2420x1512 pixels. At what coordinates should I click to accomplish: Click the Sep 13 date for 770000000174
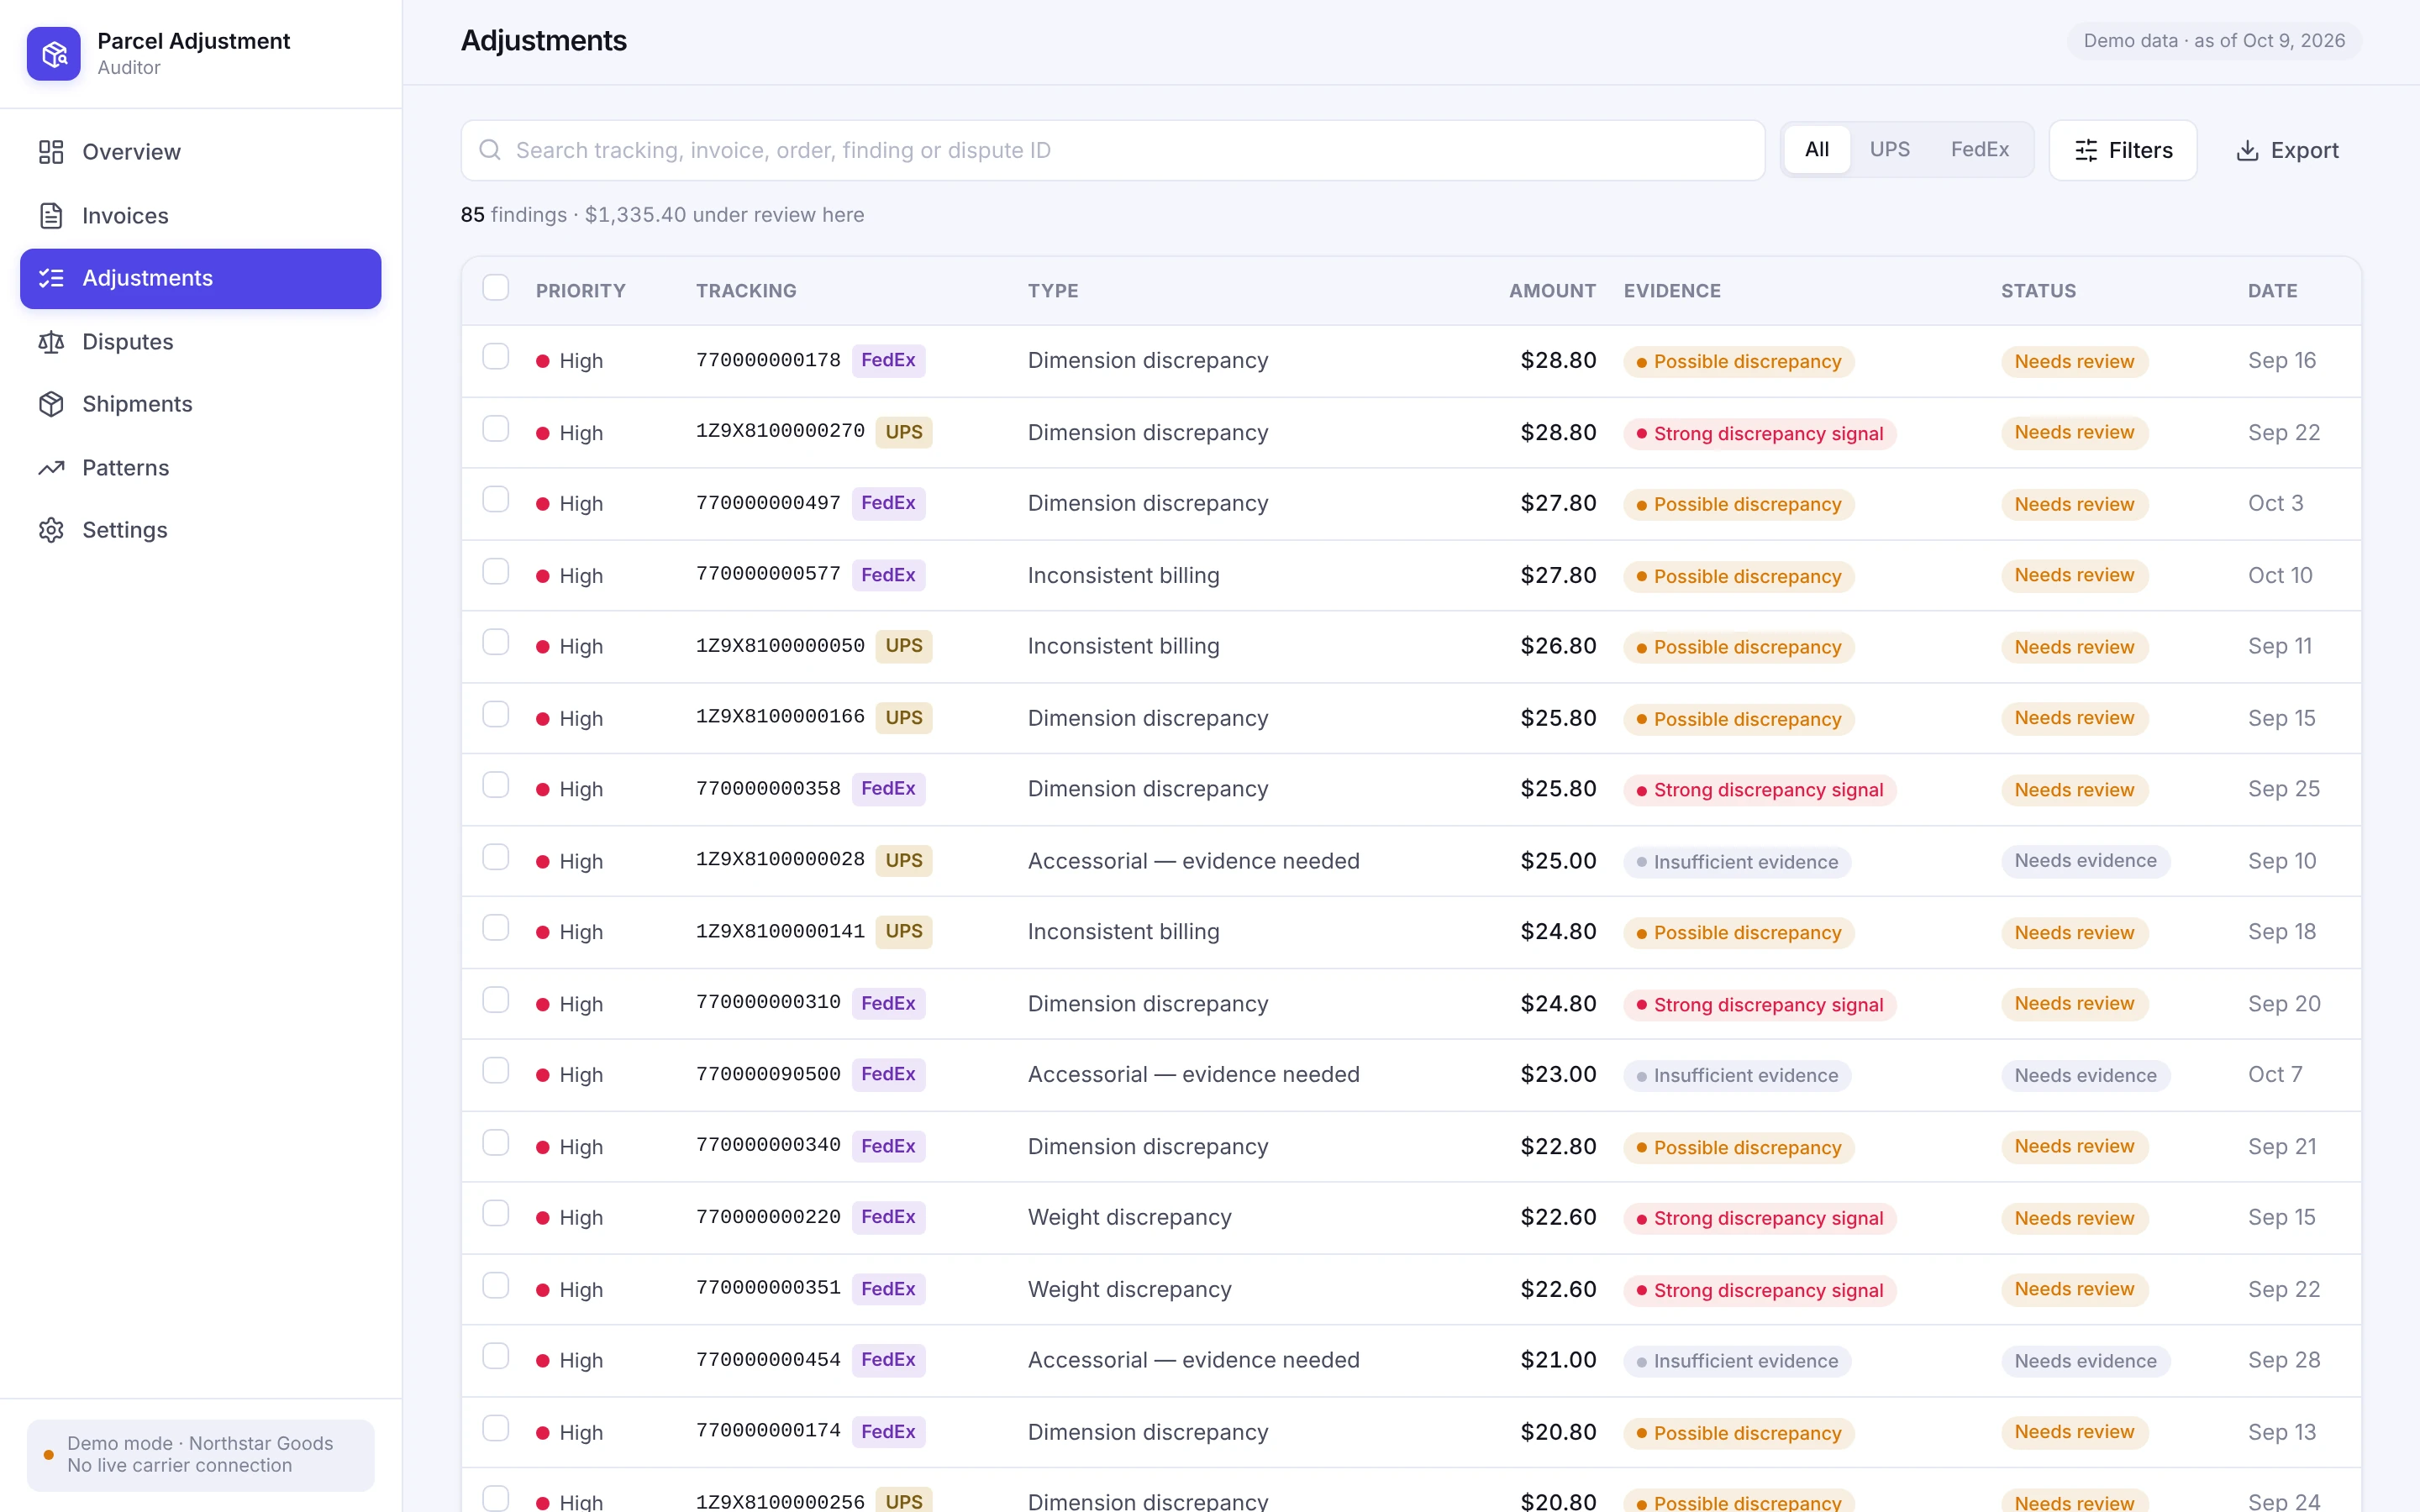[2282, 1432]
